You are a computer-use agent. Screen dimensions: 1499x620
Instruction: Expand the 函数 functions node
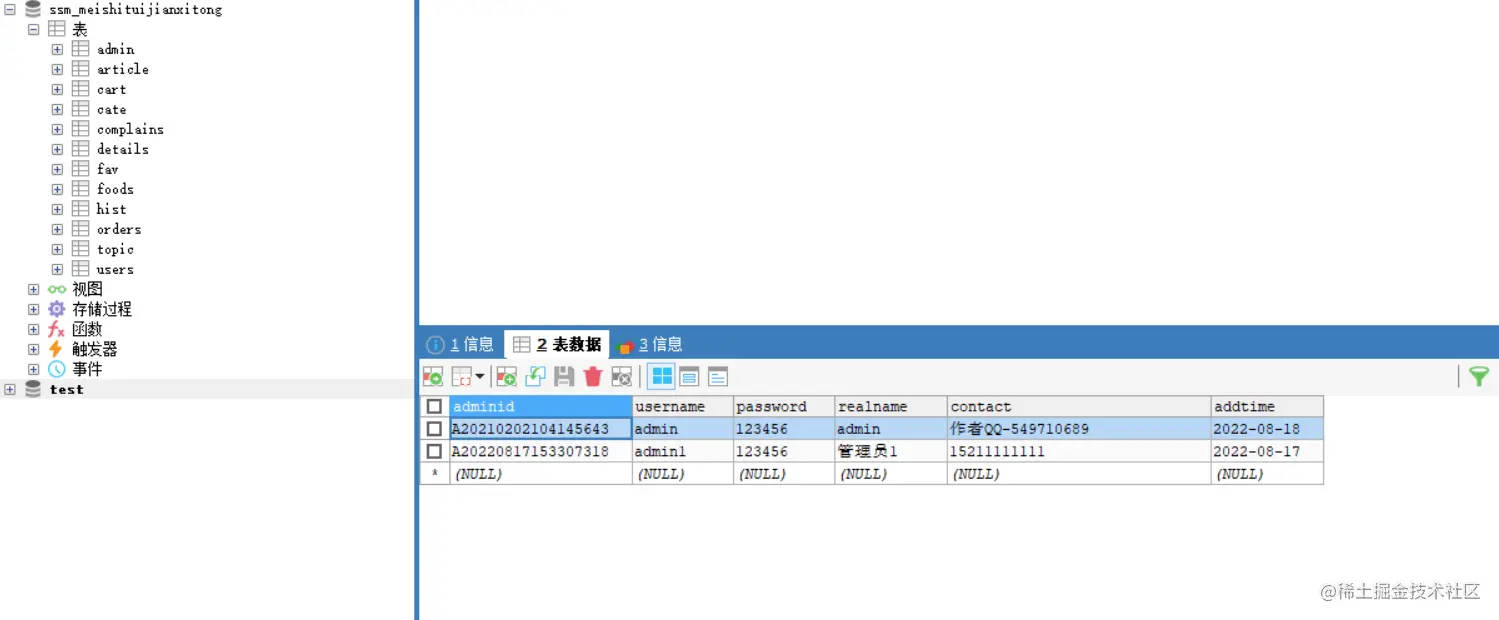click(33, 329)
